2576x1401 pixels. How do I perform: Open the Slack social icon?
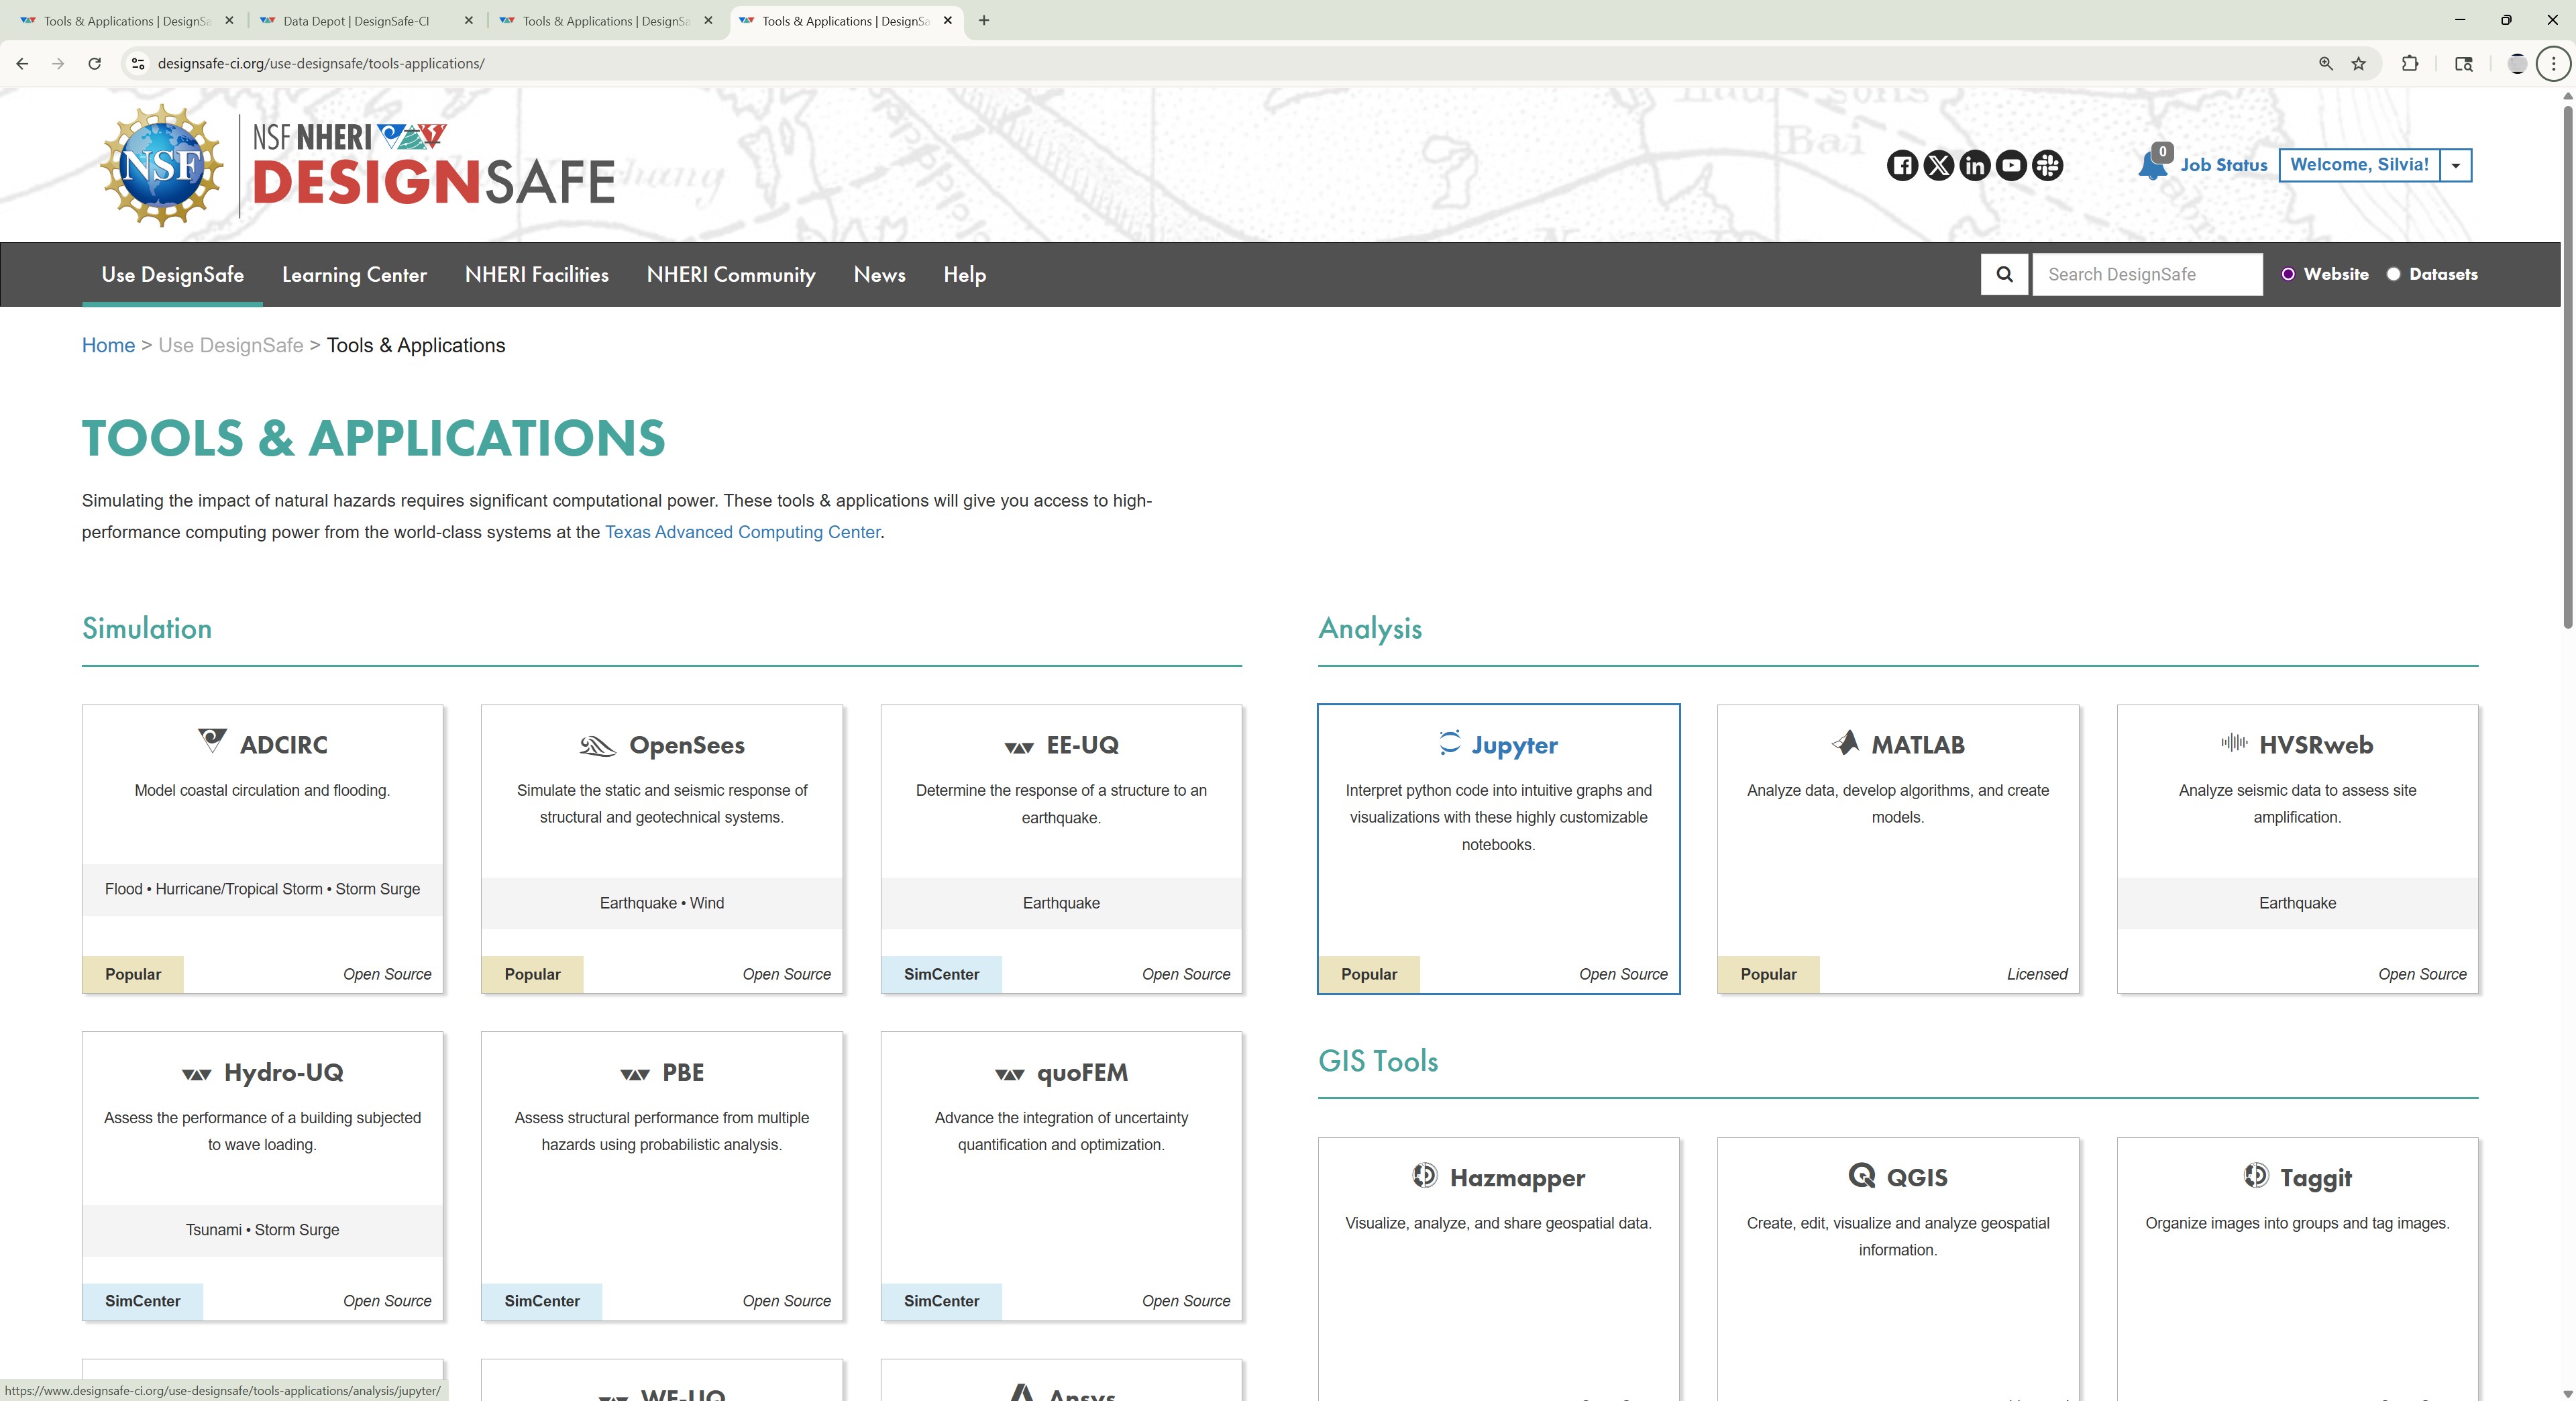click(2047, 165)
